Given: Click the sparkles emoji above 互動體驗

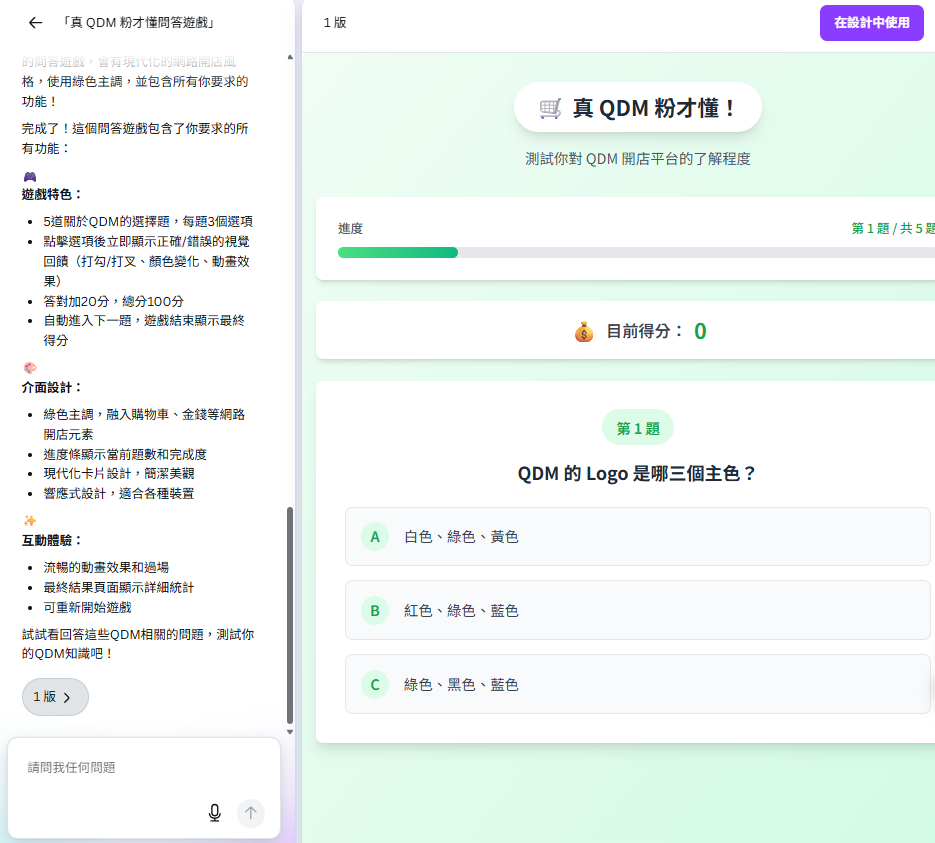Looking at the screenshot, I should coord(30,520).
